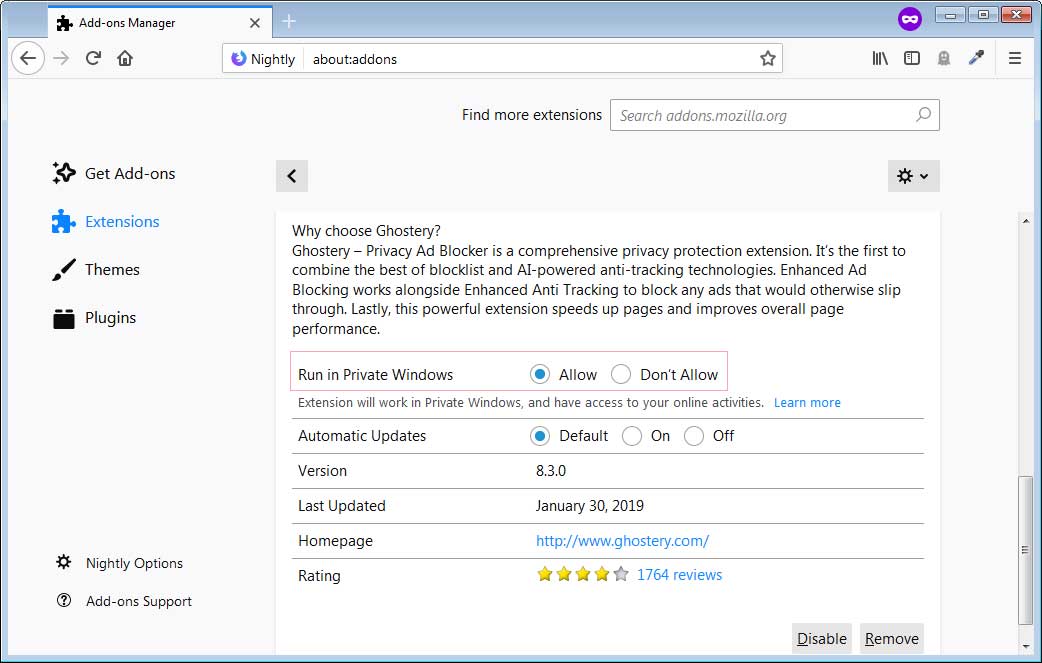Reload the current page

[93, 59]
